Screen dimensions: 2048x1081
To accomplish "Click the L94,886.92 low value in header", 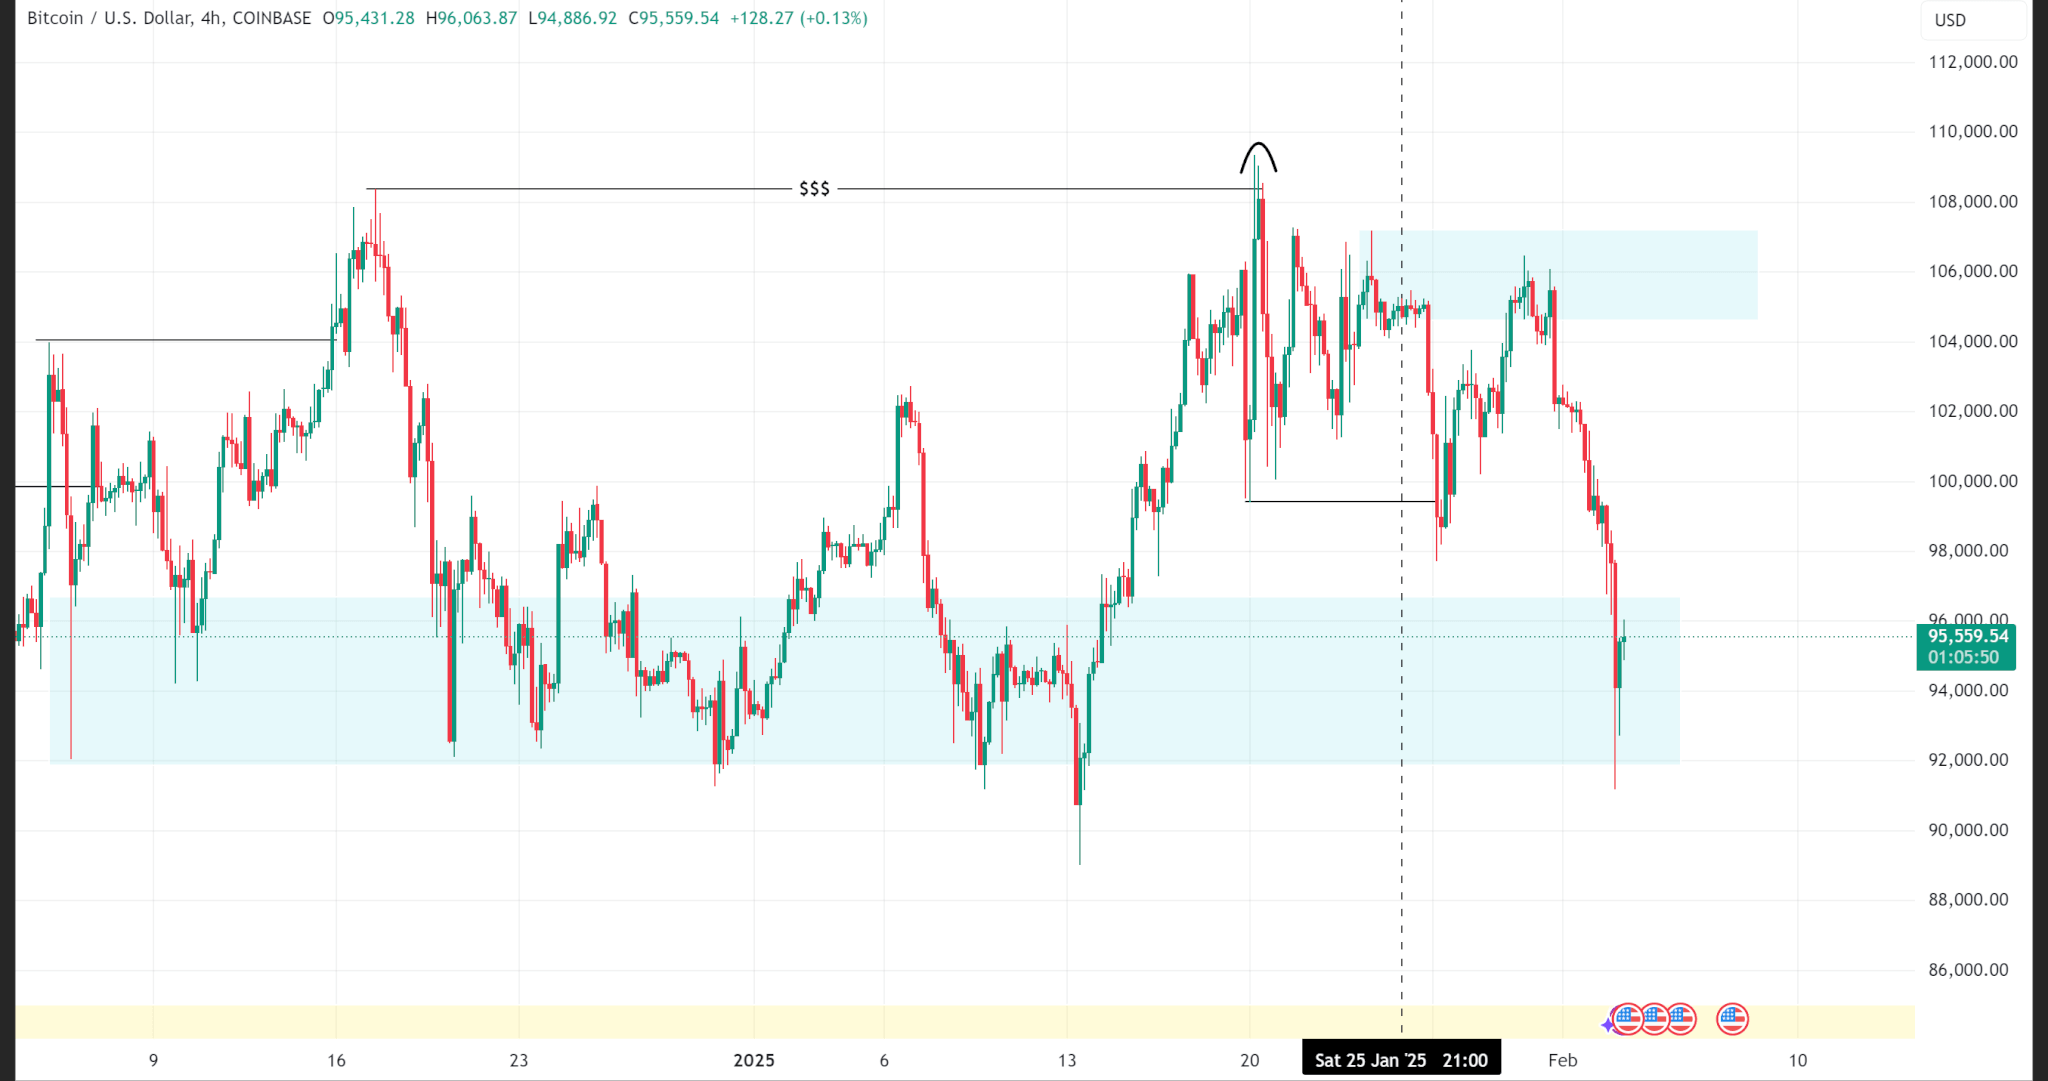I will [572, 18].
